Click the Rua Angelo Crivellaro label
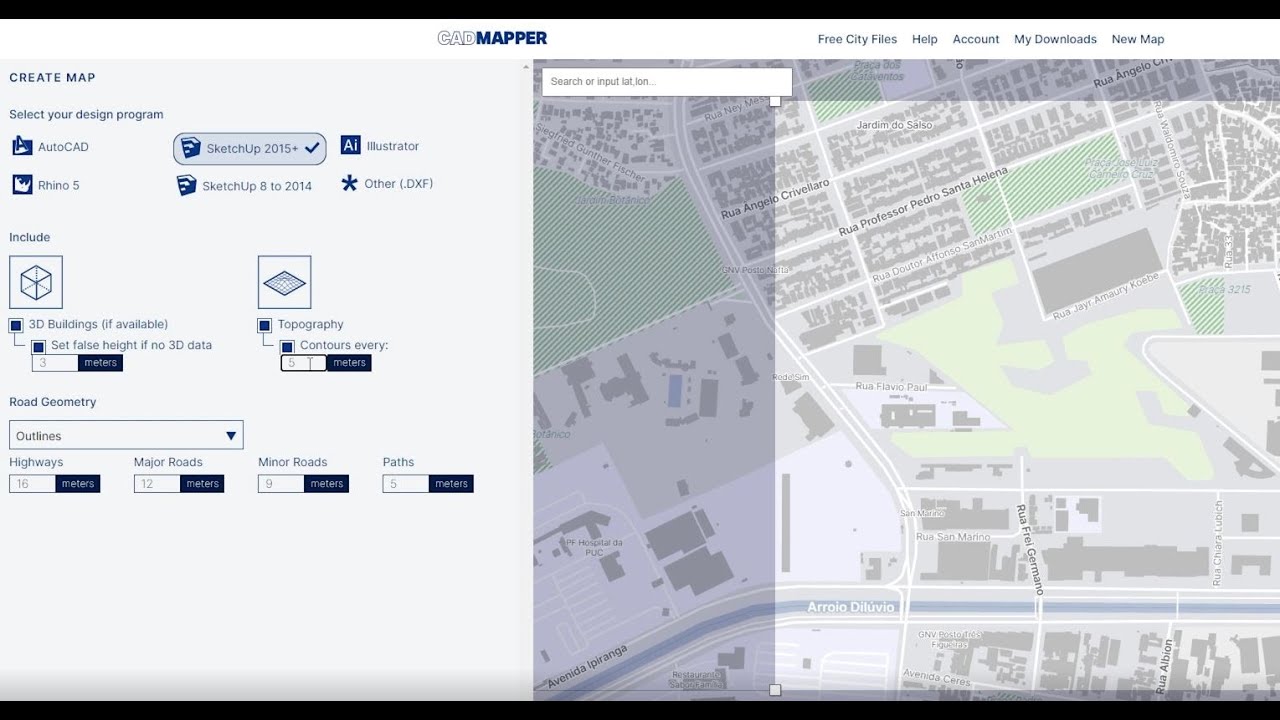 [x=776, y=199]
